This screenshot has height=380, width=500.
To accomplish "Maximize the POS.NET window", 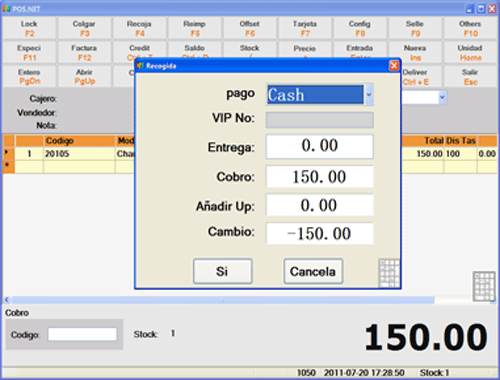I will (481, 9).
